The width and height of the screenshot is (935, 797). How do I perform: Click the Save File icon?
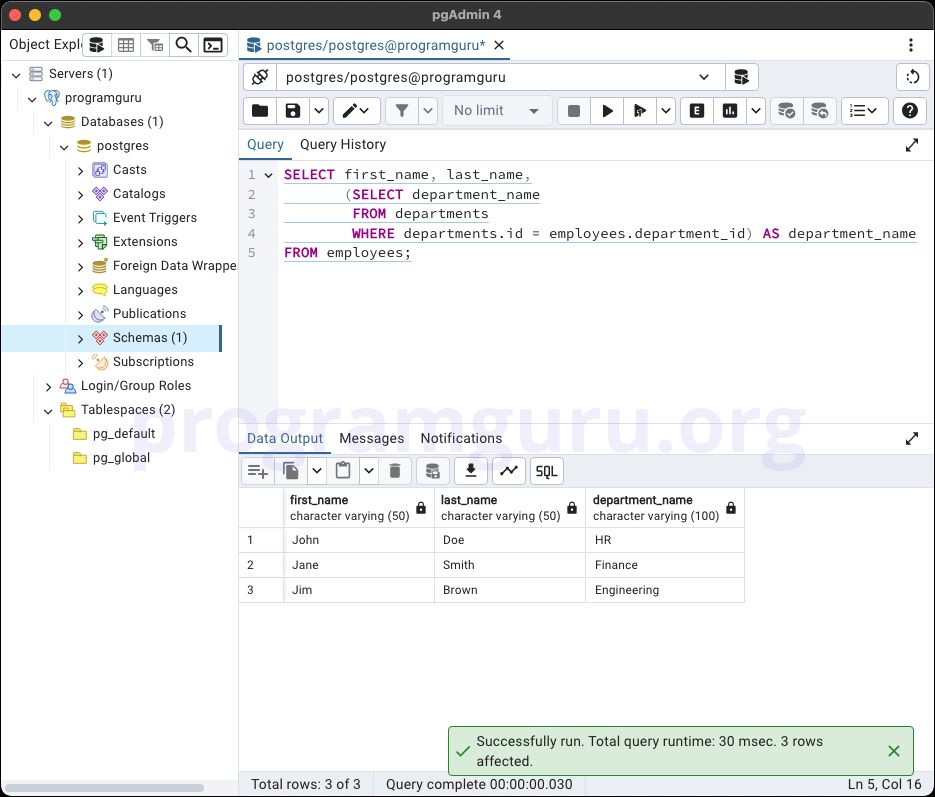tap(293, 110)
